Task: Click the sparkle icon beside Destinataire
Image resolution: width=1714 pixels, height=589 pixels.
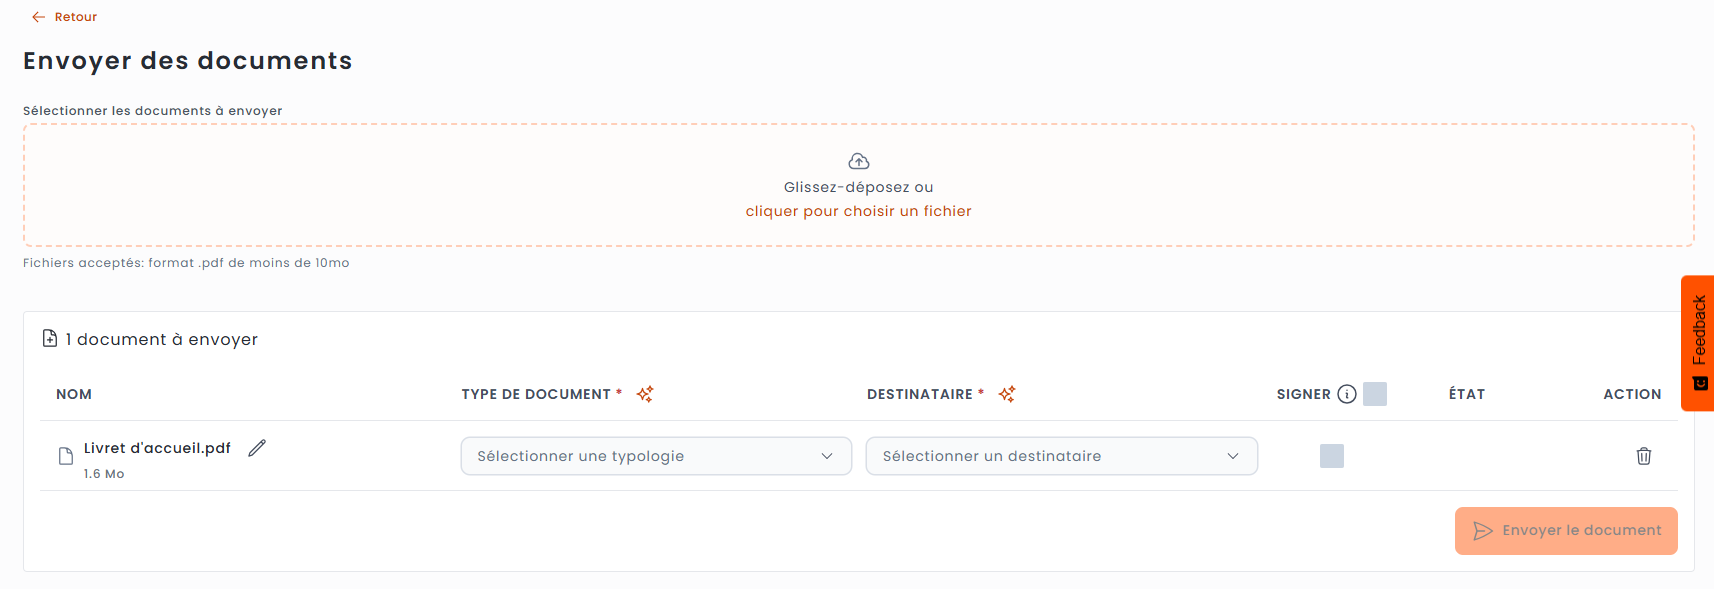Action: (x=1007, y=394)
